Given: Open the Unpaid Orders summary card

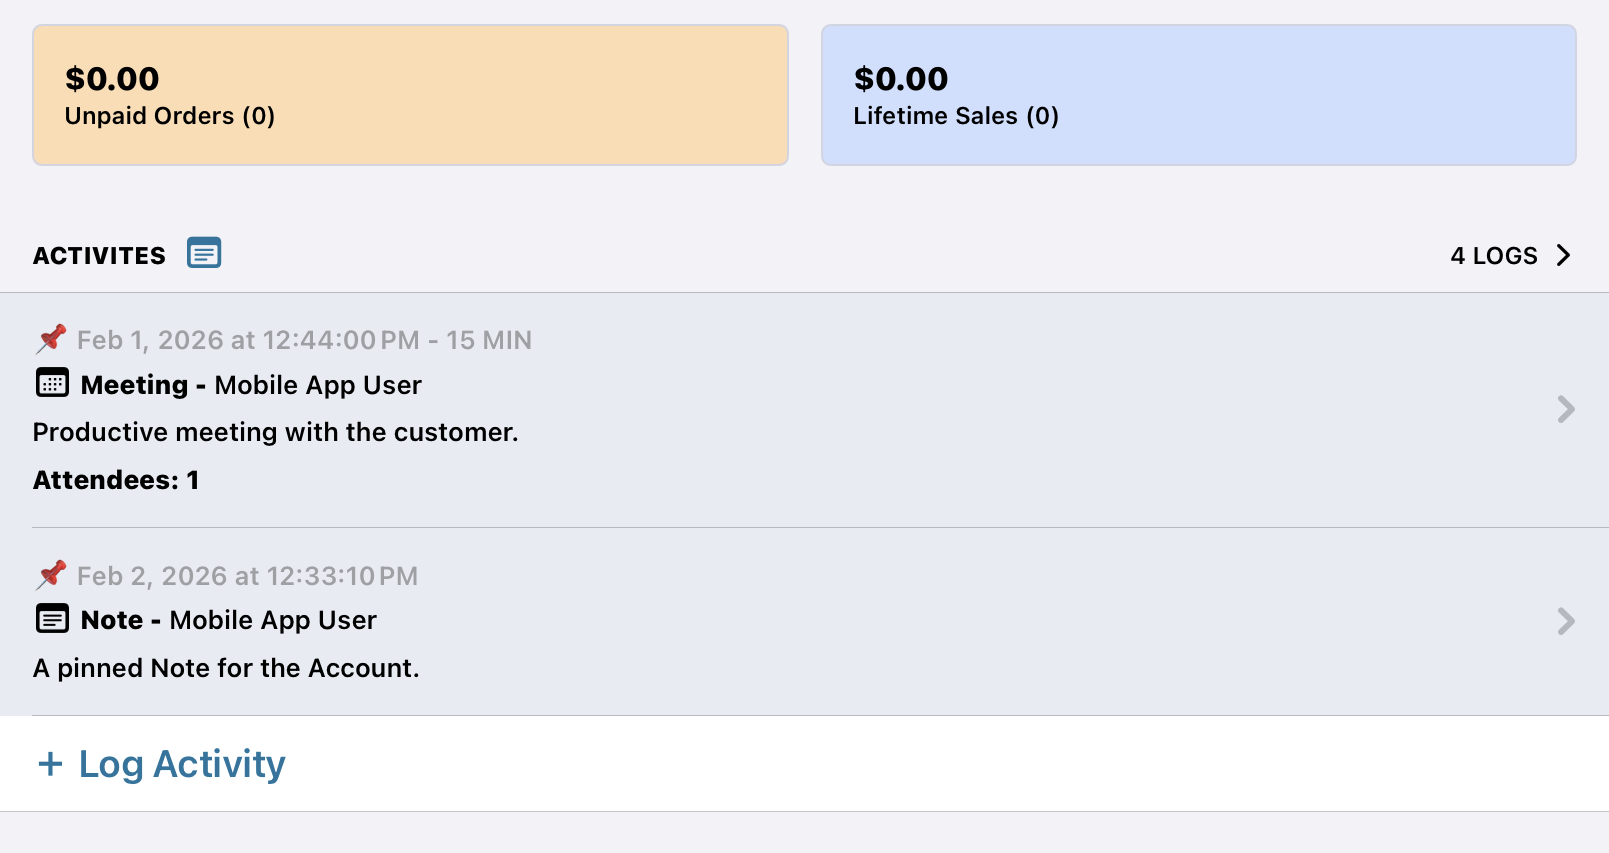Looking at the screenshot, I should coord(410,95).
